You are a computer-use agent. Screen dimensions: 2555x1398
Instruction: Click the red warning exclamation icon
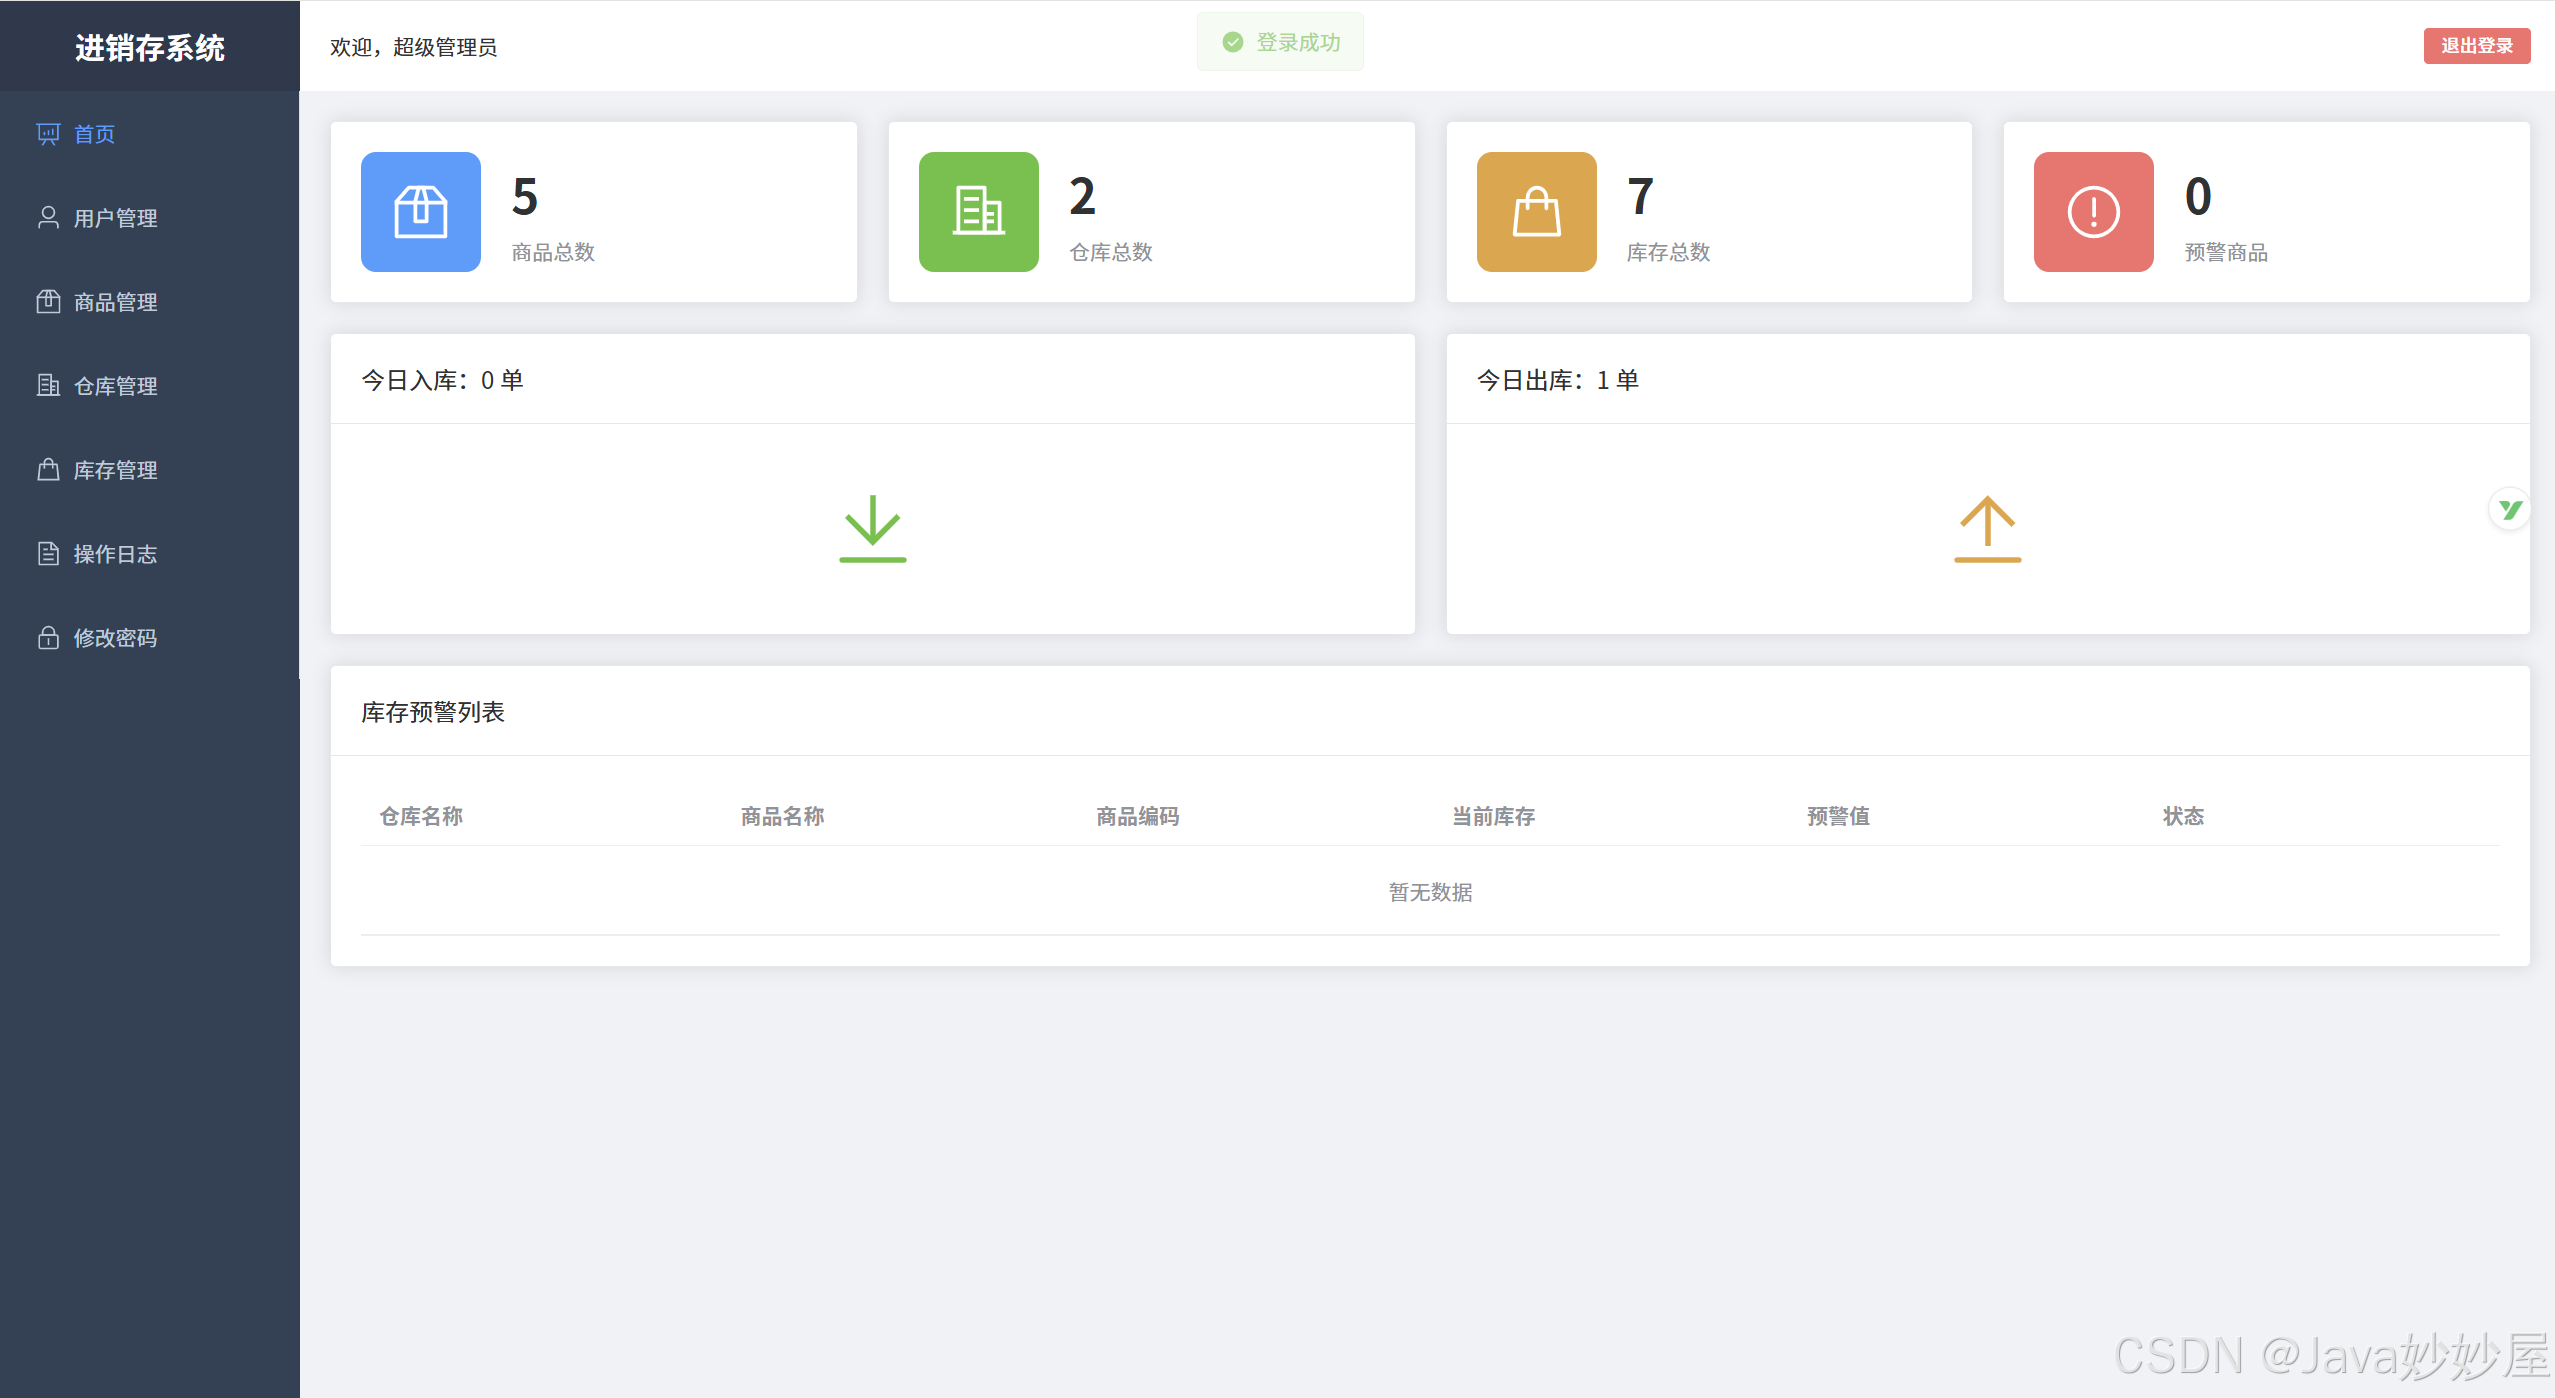[x=2093, y=212]
